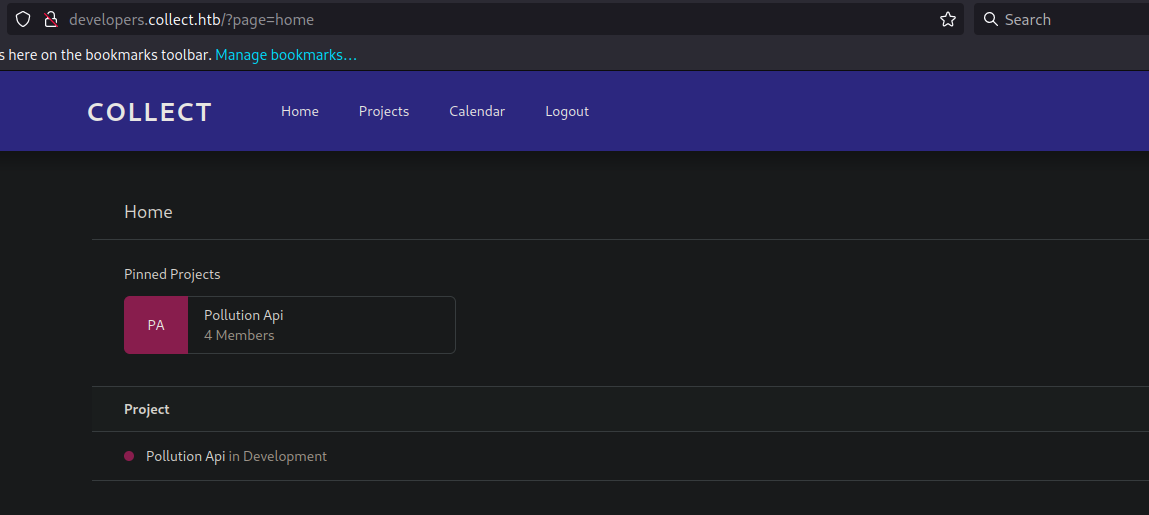The image size is (1149, 515).
Task: Open the Home navigation item
Action: [x=300, y=111]
